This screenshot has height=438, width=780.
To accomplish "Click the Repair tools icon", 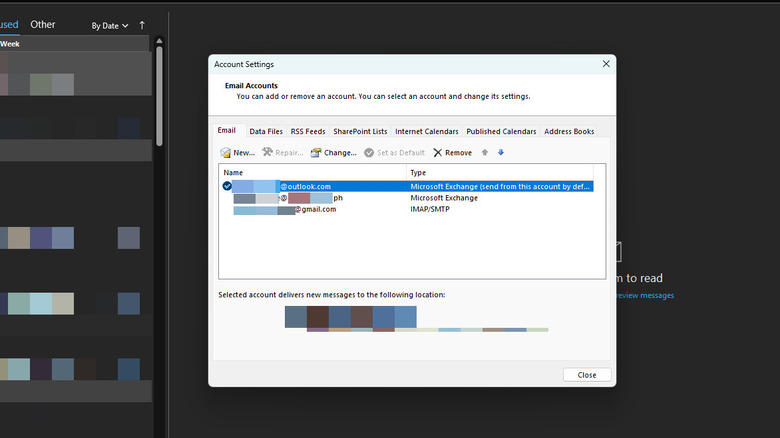I will (268, 152).
